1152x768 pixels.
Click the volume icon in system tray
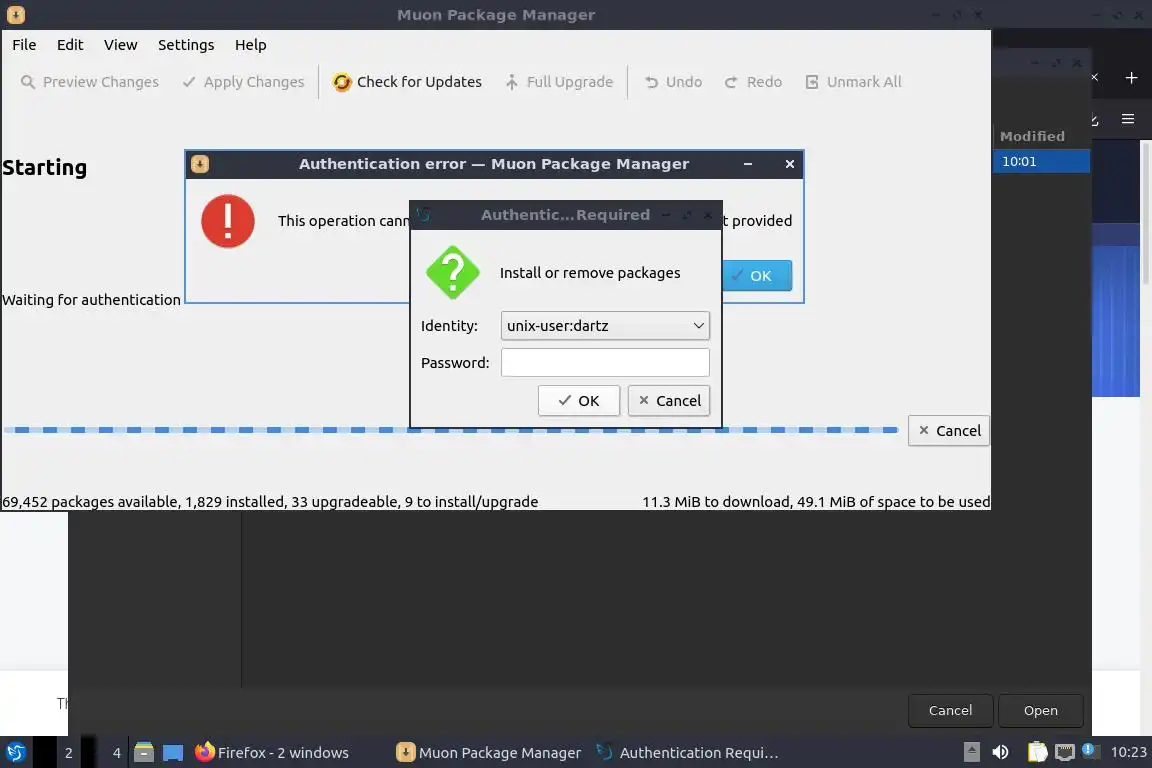click(1000, 752)
